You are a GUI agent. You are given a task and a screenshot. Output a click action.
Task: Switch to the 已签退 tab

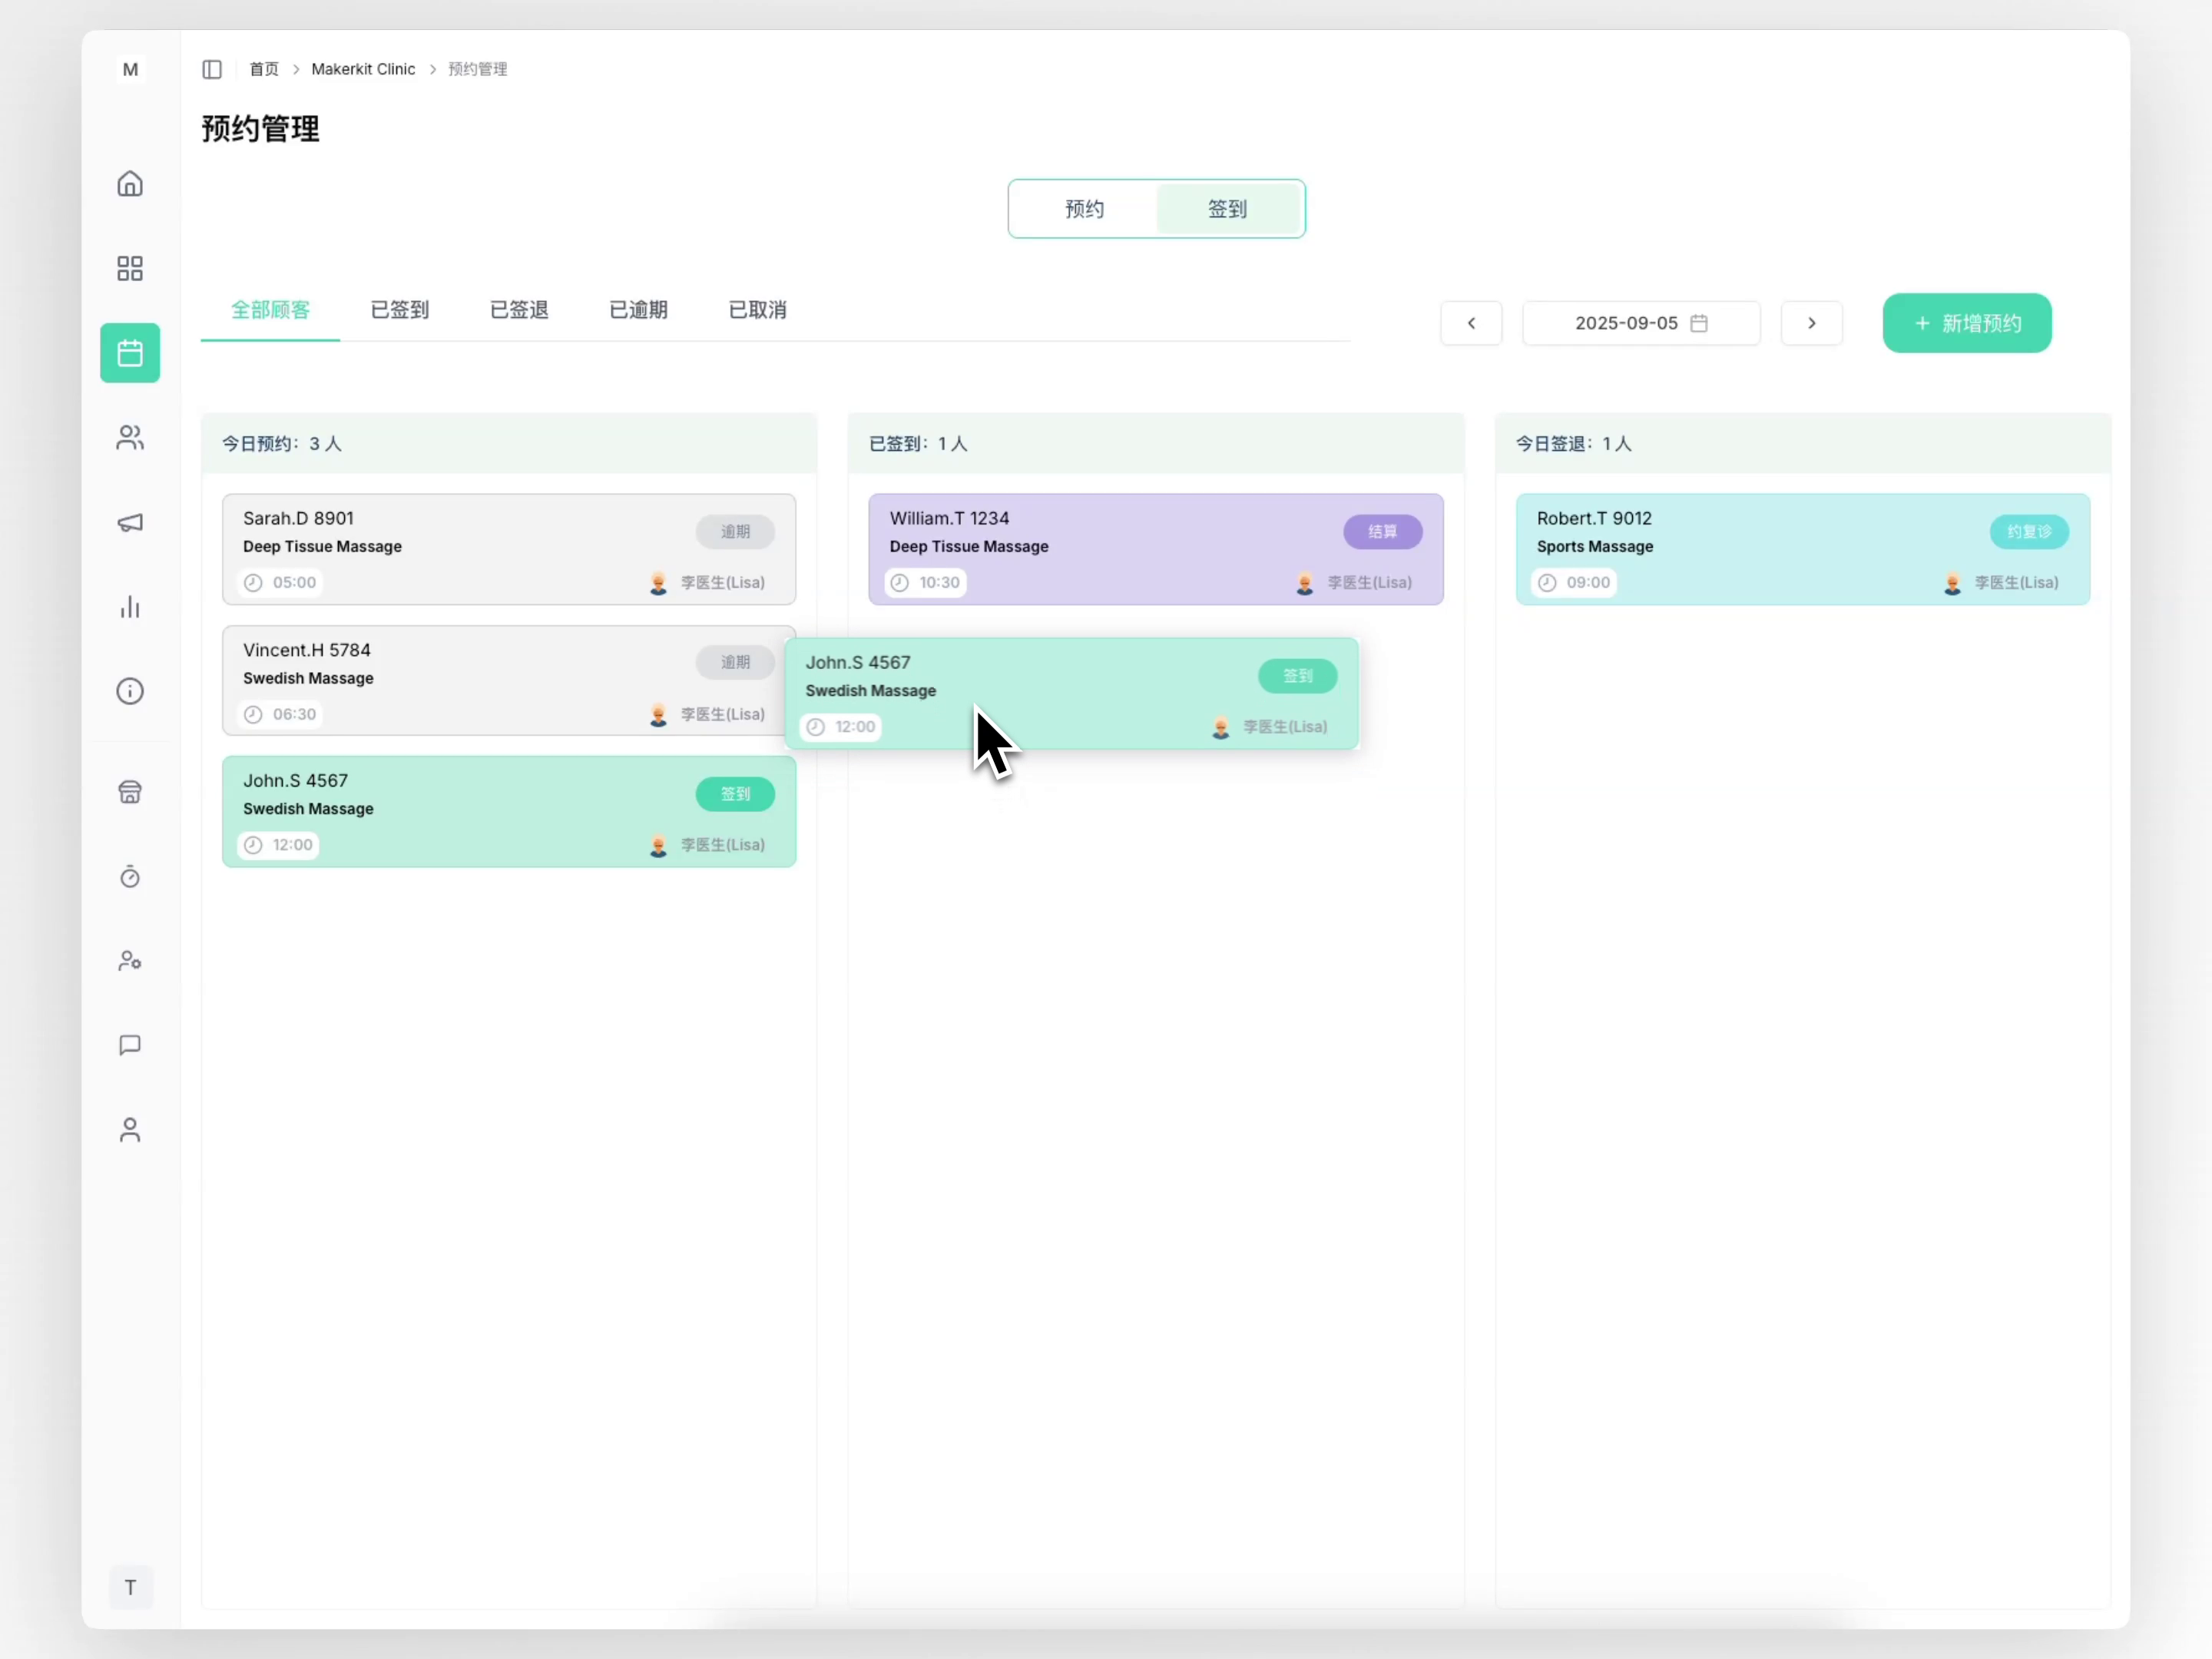click(x=518, y=310)
